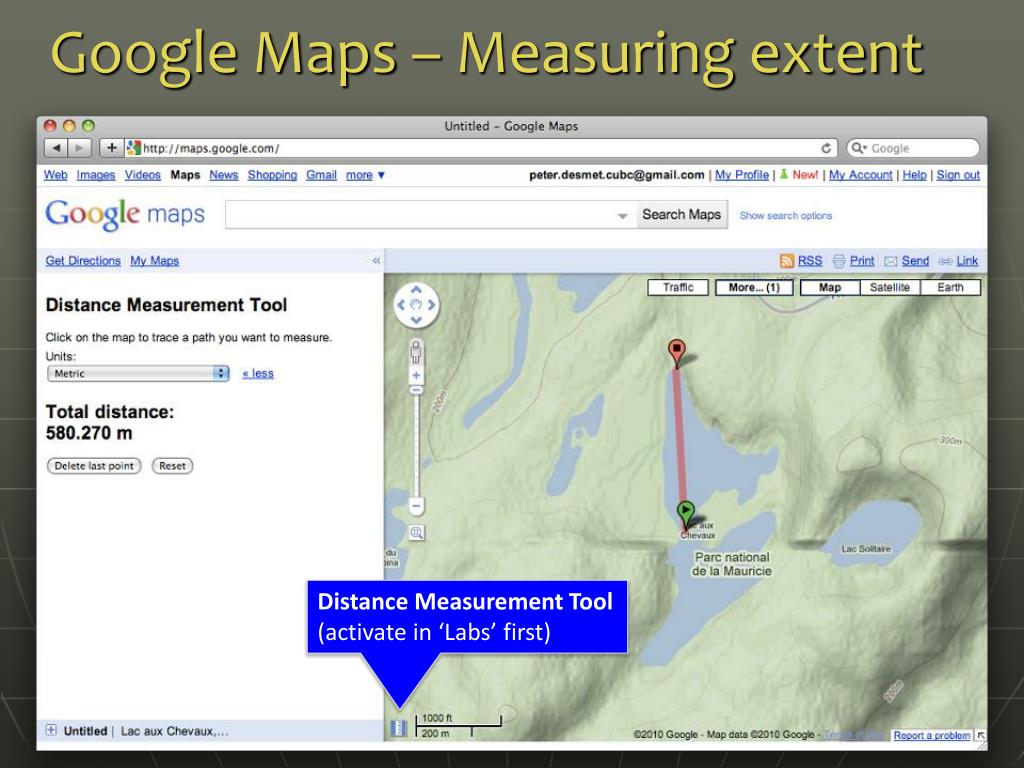The image size is (1024, 768).
Task: Click the magnifier icon in the Google search box
Action: pyautogui.click(x=858, y=148)
